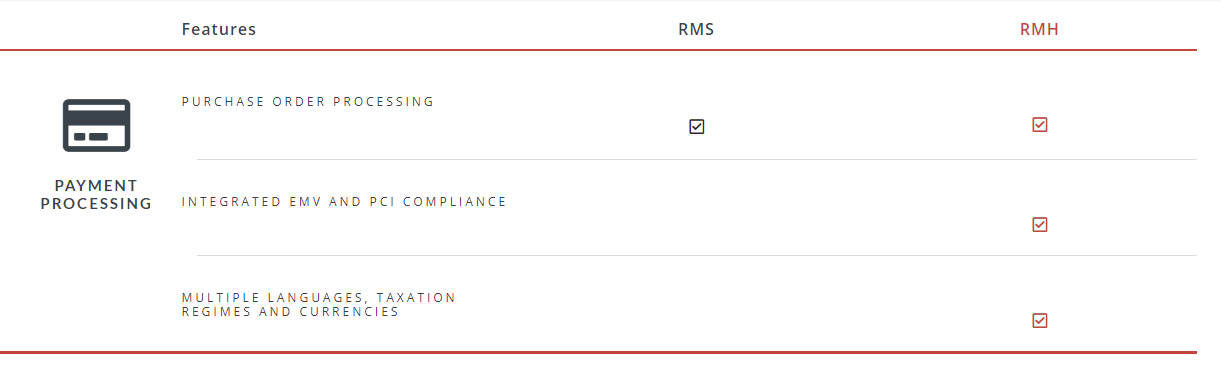Click the word PROCESSING under the card icon
This screenshot has width=1221, height=370.
click(x=96, y=204)
